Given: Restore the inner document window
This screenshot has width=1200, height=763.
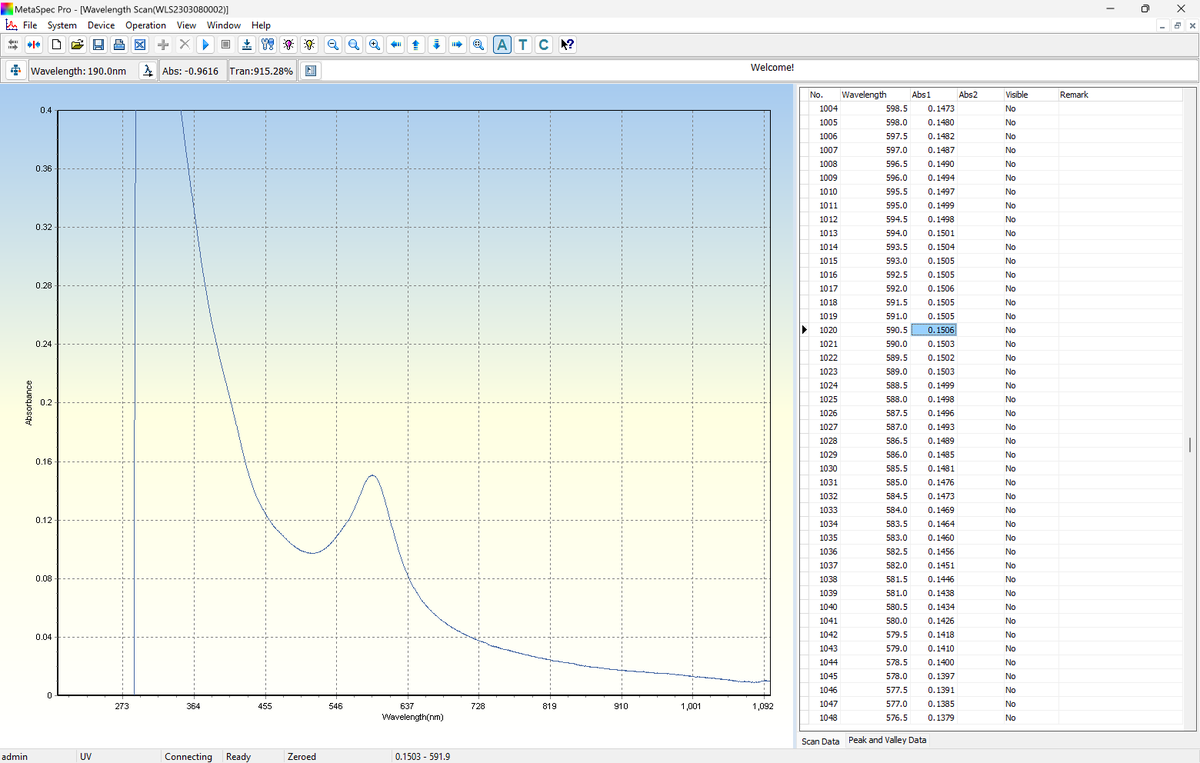Looking at the screenshot, I should click(1178, 25).
